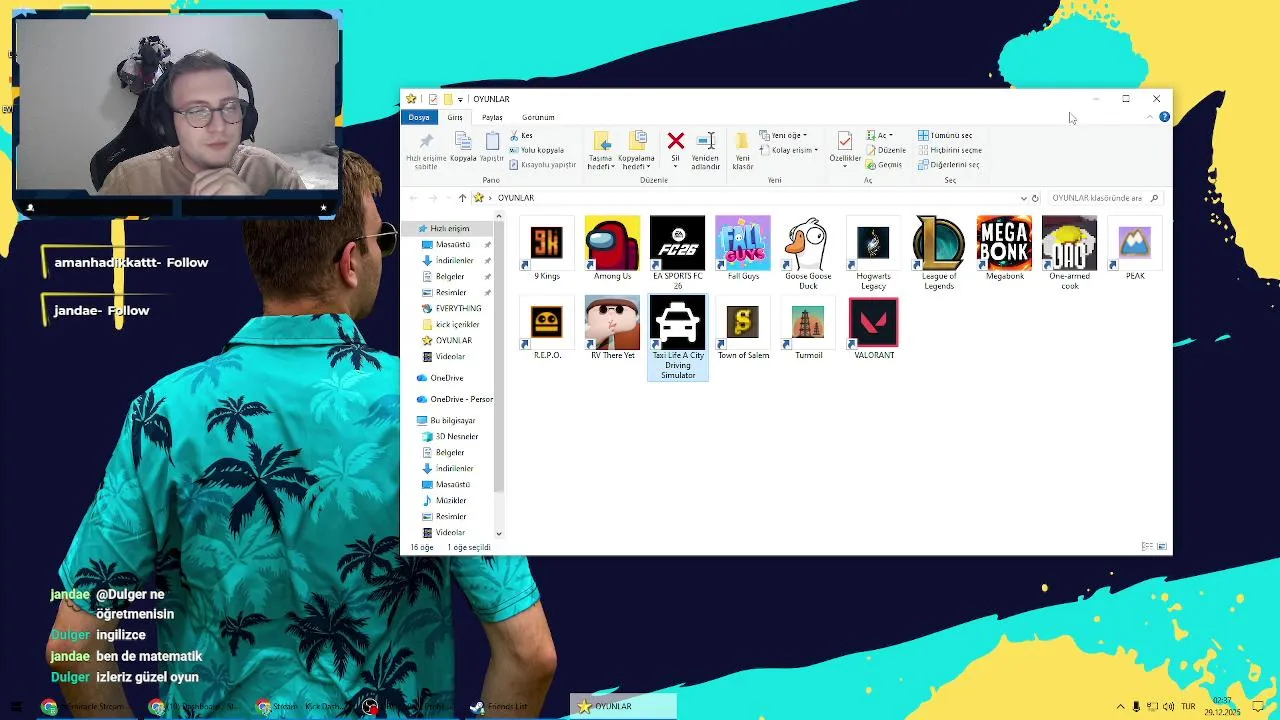Click Kes cut command
The width and height of the screenshot is (1280, 720).
pos(521,135)
